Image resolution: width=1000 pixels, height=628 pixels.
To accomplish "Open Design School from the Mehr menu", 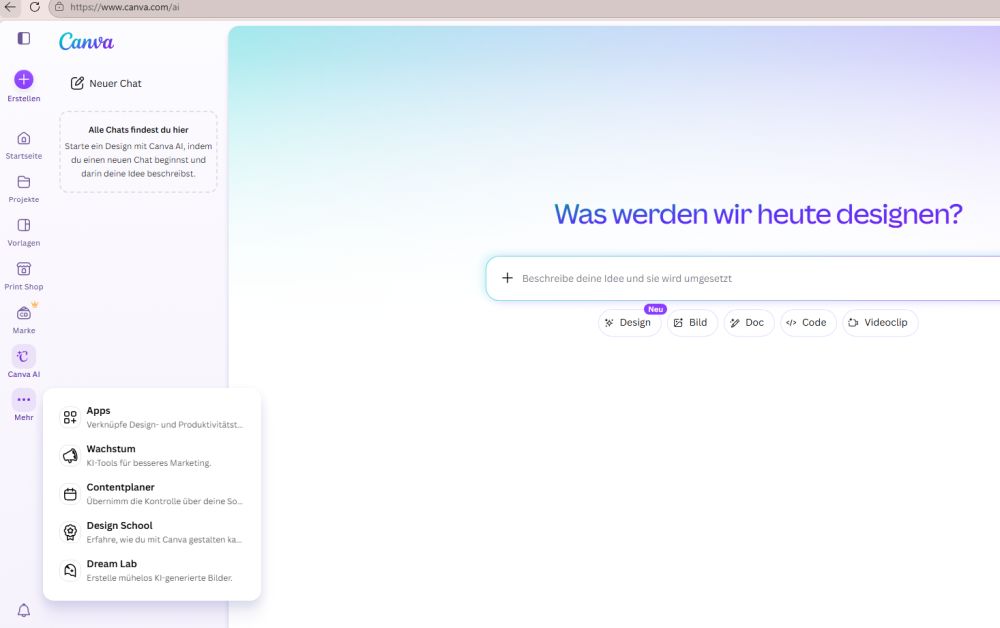I will pyautogui.click(x=152, y=532).
